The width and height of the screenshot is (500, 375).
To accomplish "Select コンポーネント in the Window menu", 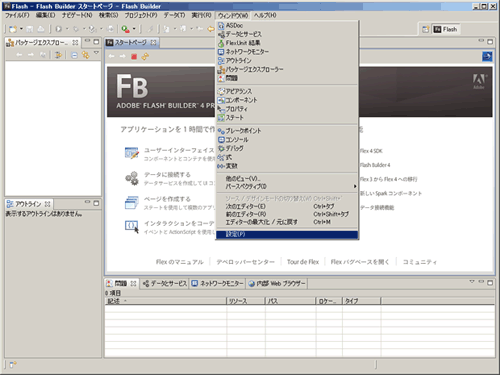I will [287, 100].
